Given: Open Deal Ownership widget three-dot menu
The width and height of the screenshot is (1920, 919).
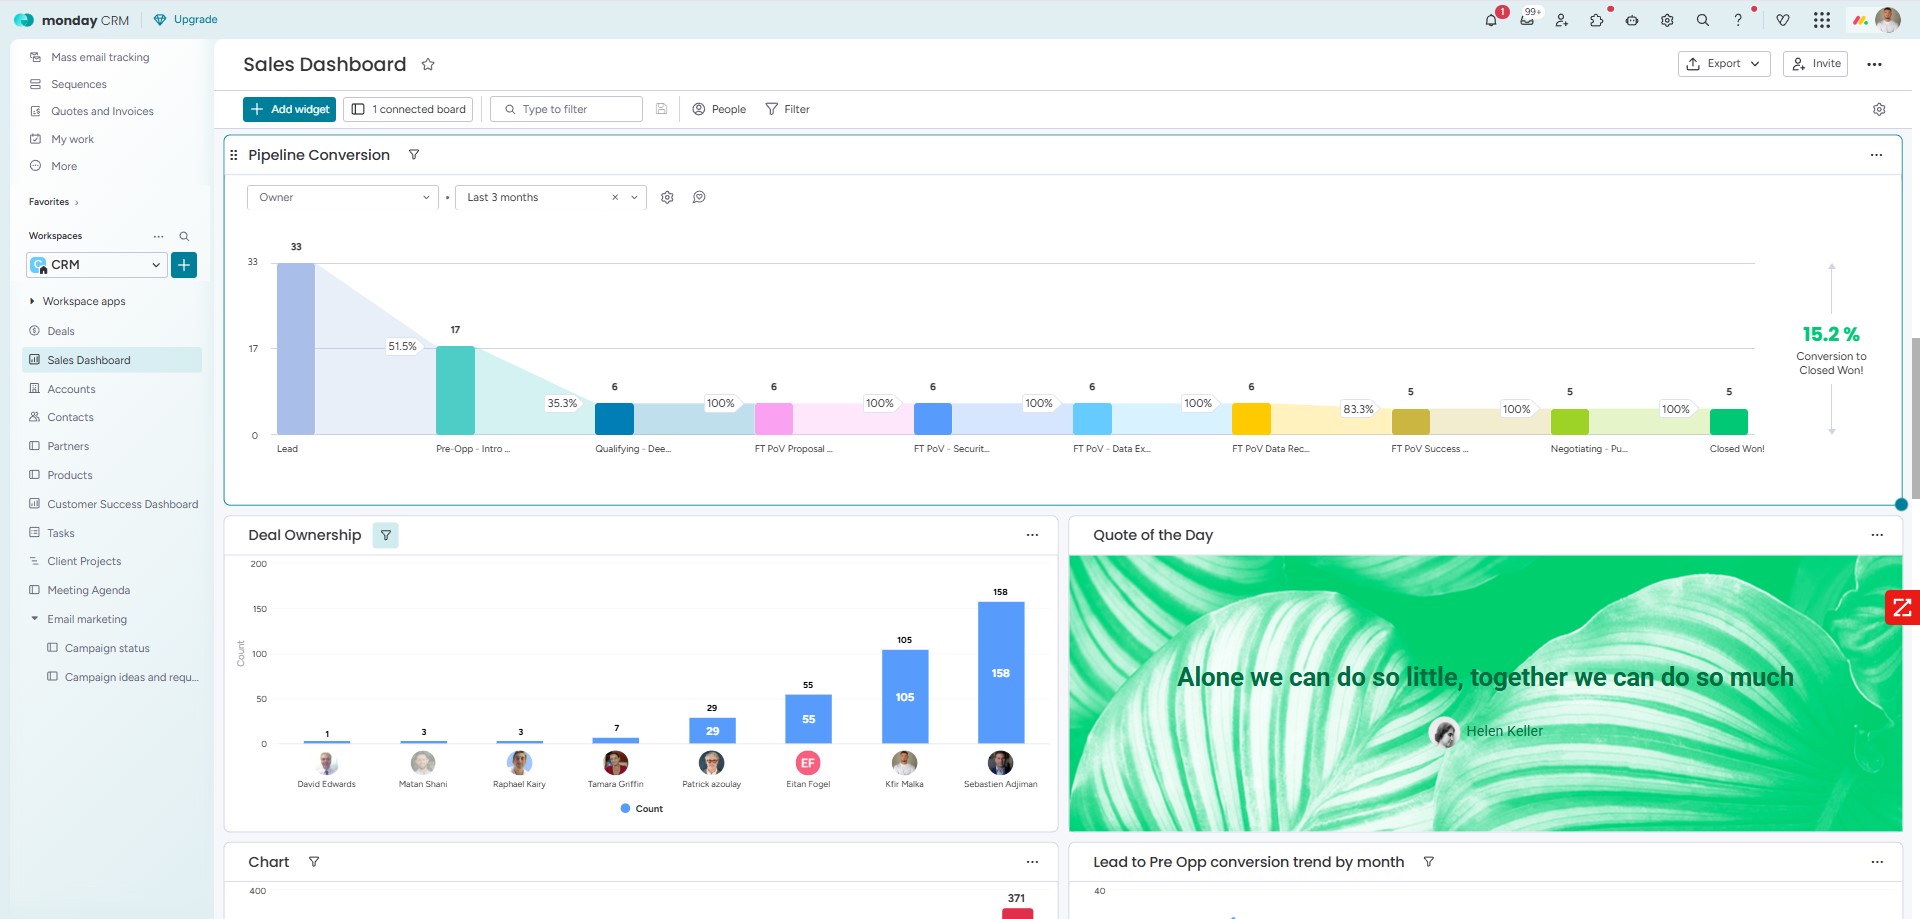Looking at the screenshot, I should 1033,535.
